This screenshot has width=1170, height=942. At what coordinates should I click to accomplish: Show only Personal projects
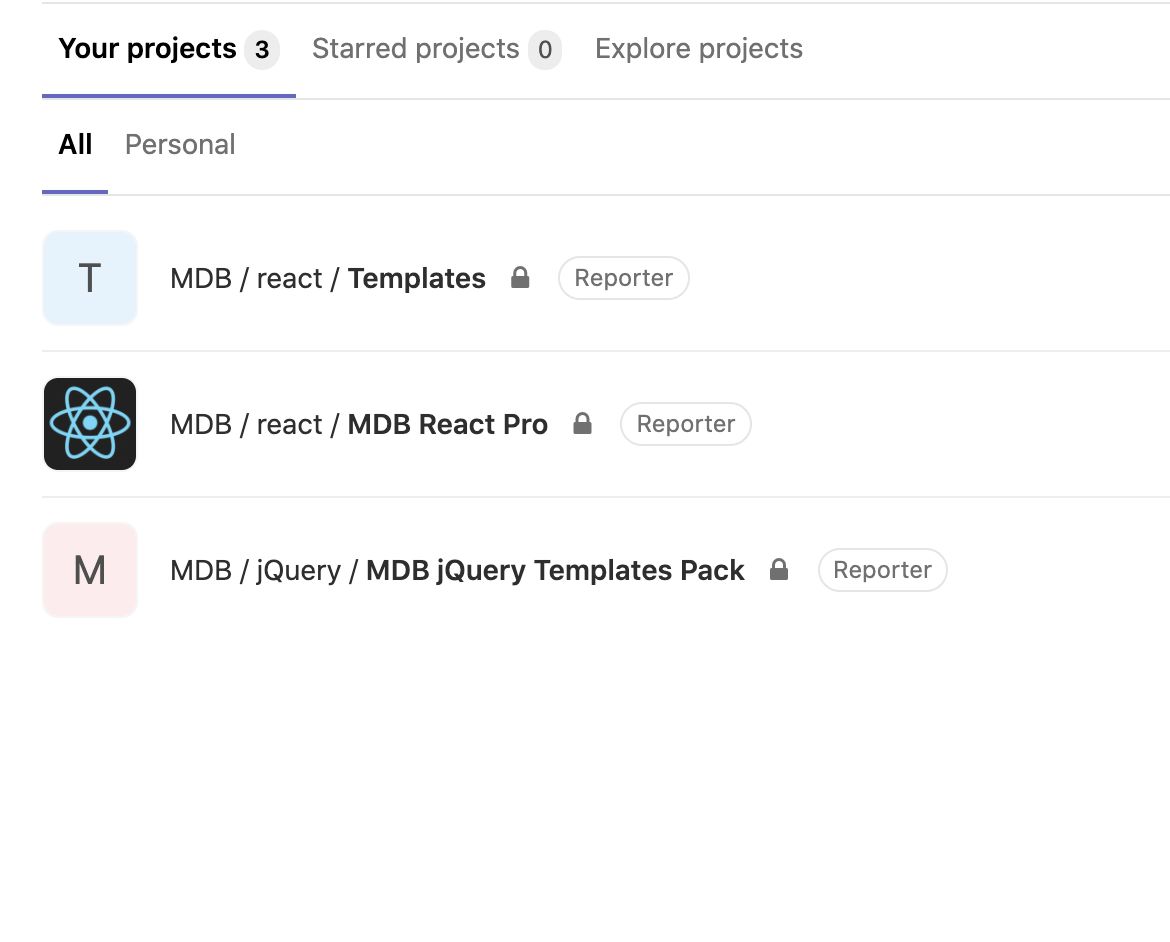[180, 145]
